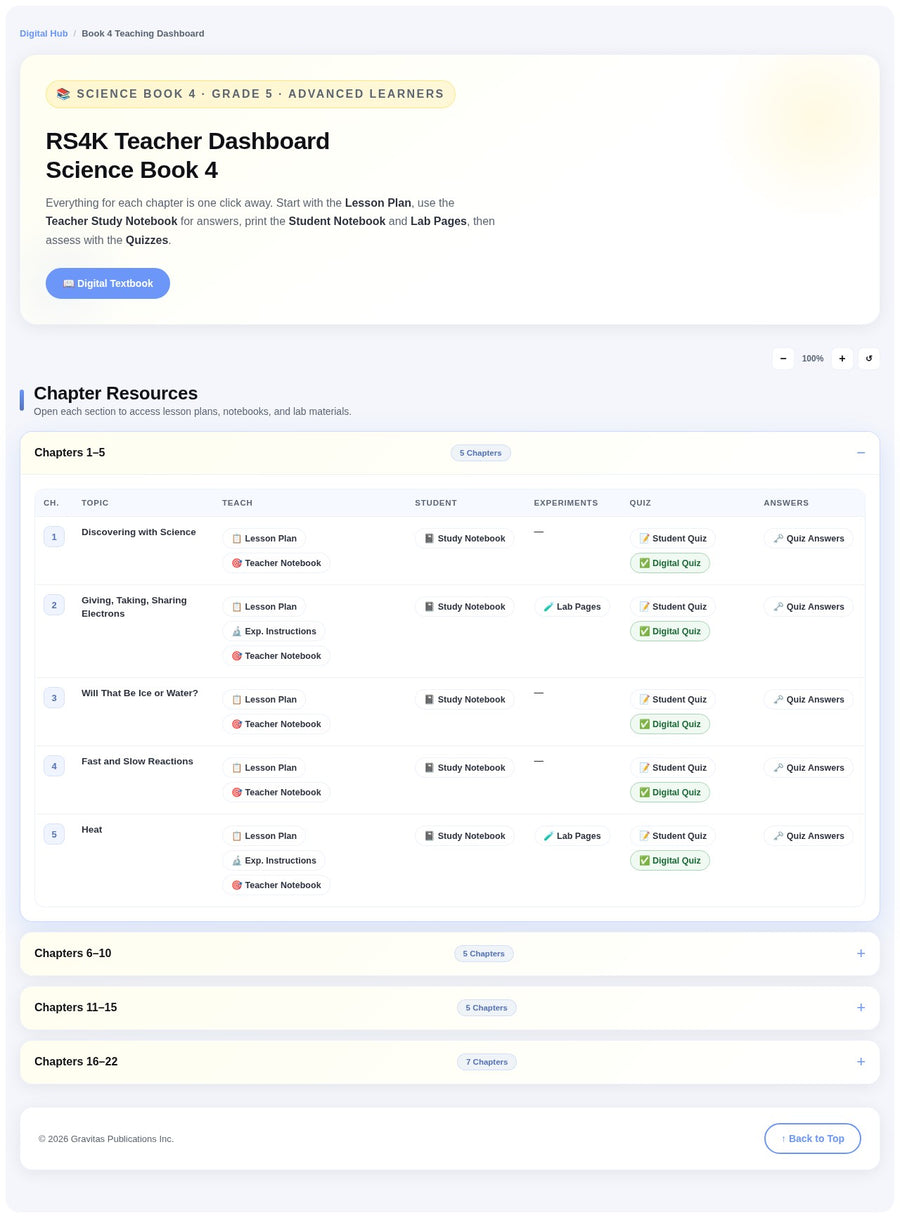Launch Digital Quiz for Discovering with Science

(670, 563)
